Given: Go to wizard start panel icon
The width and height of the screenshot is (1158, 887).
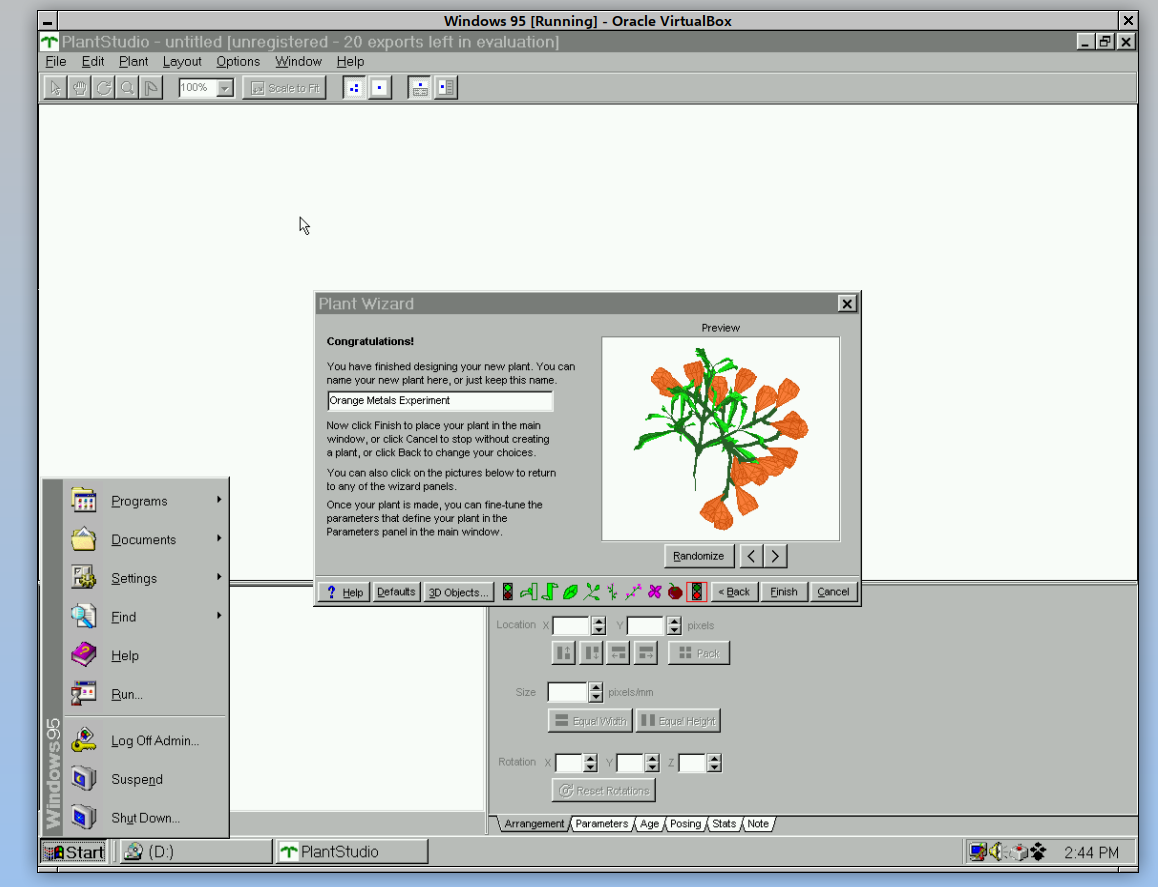Looking at the screenshot, I should pos(507,592).
